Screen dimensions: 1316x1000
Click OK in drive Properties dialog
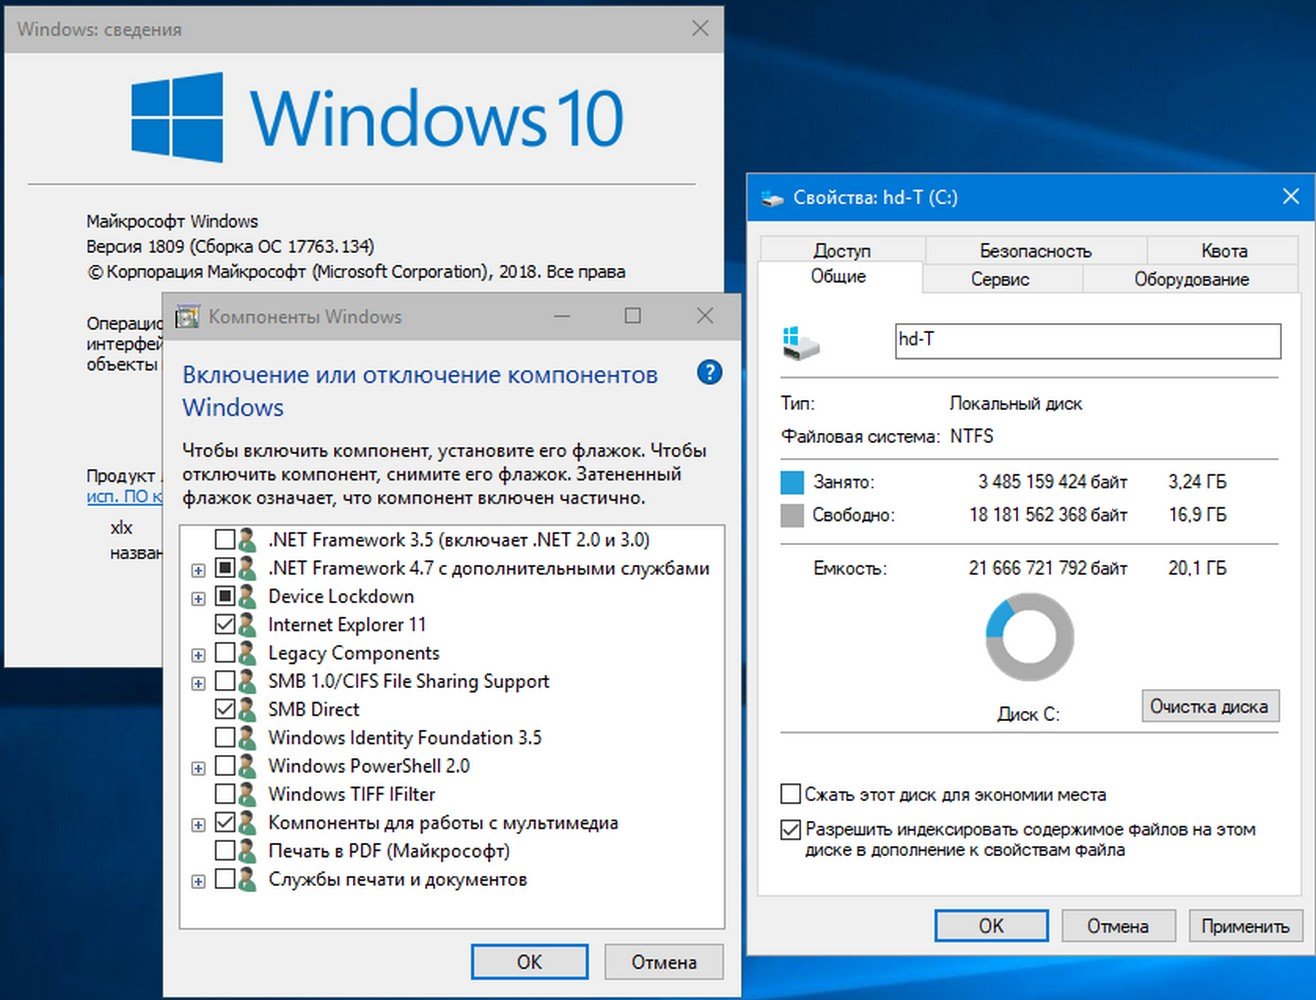(x=991, y=926)
